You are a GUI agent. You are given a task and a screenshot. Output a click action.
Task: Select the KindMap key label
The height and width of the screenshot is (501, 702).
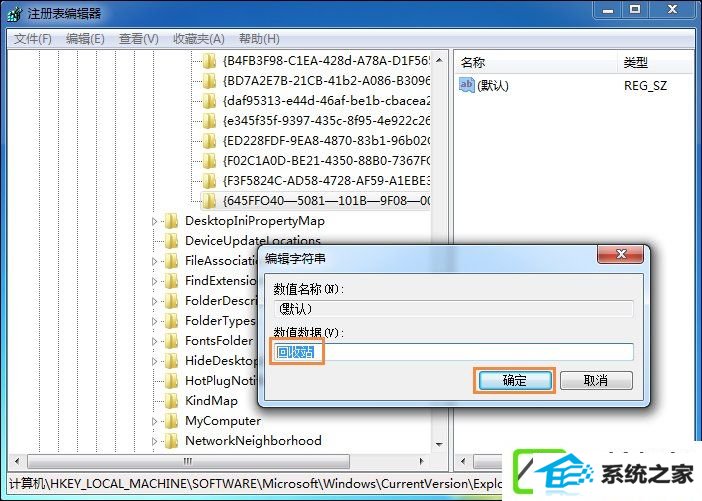[211, 401]
